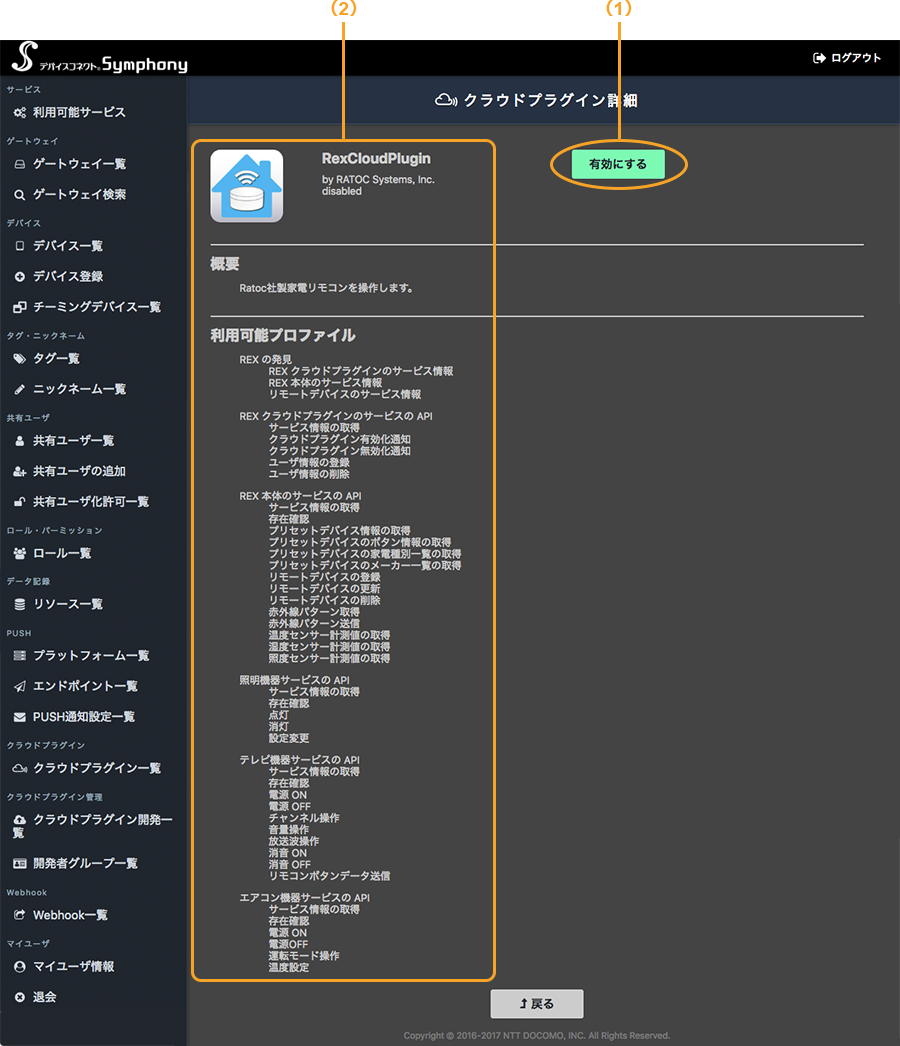Click the cloud icon beside クラウドプラグイン一覧

click(20, 768)
